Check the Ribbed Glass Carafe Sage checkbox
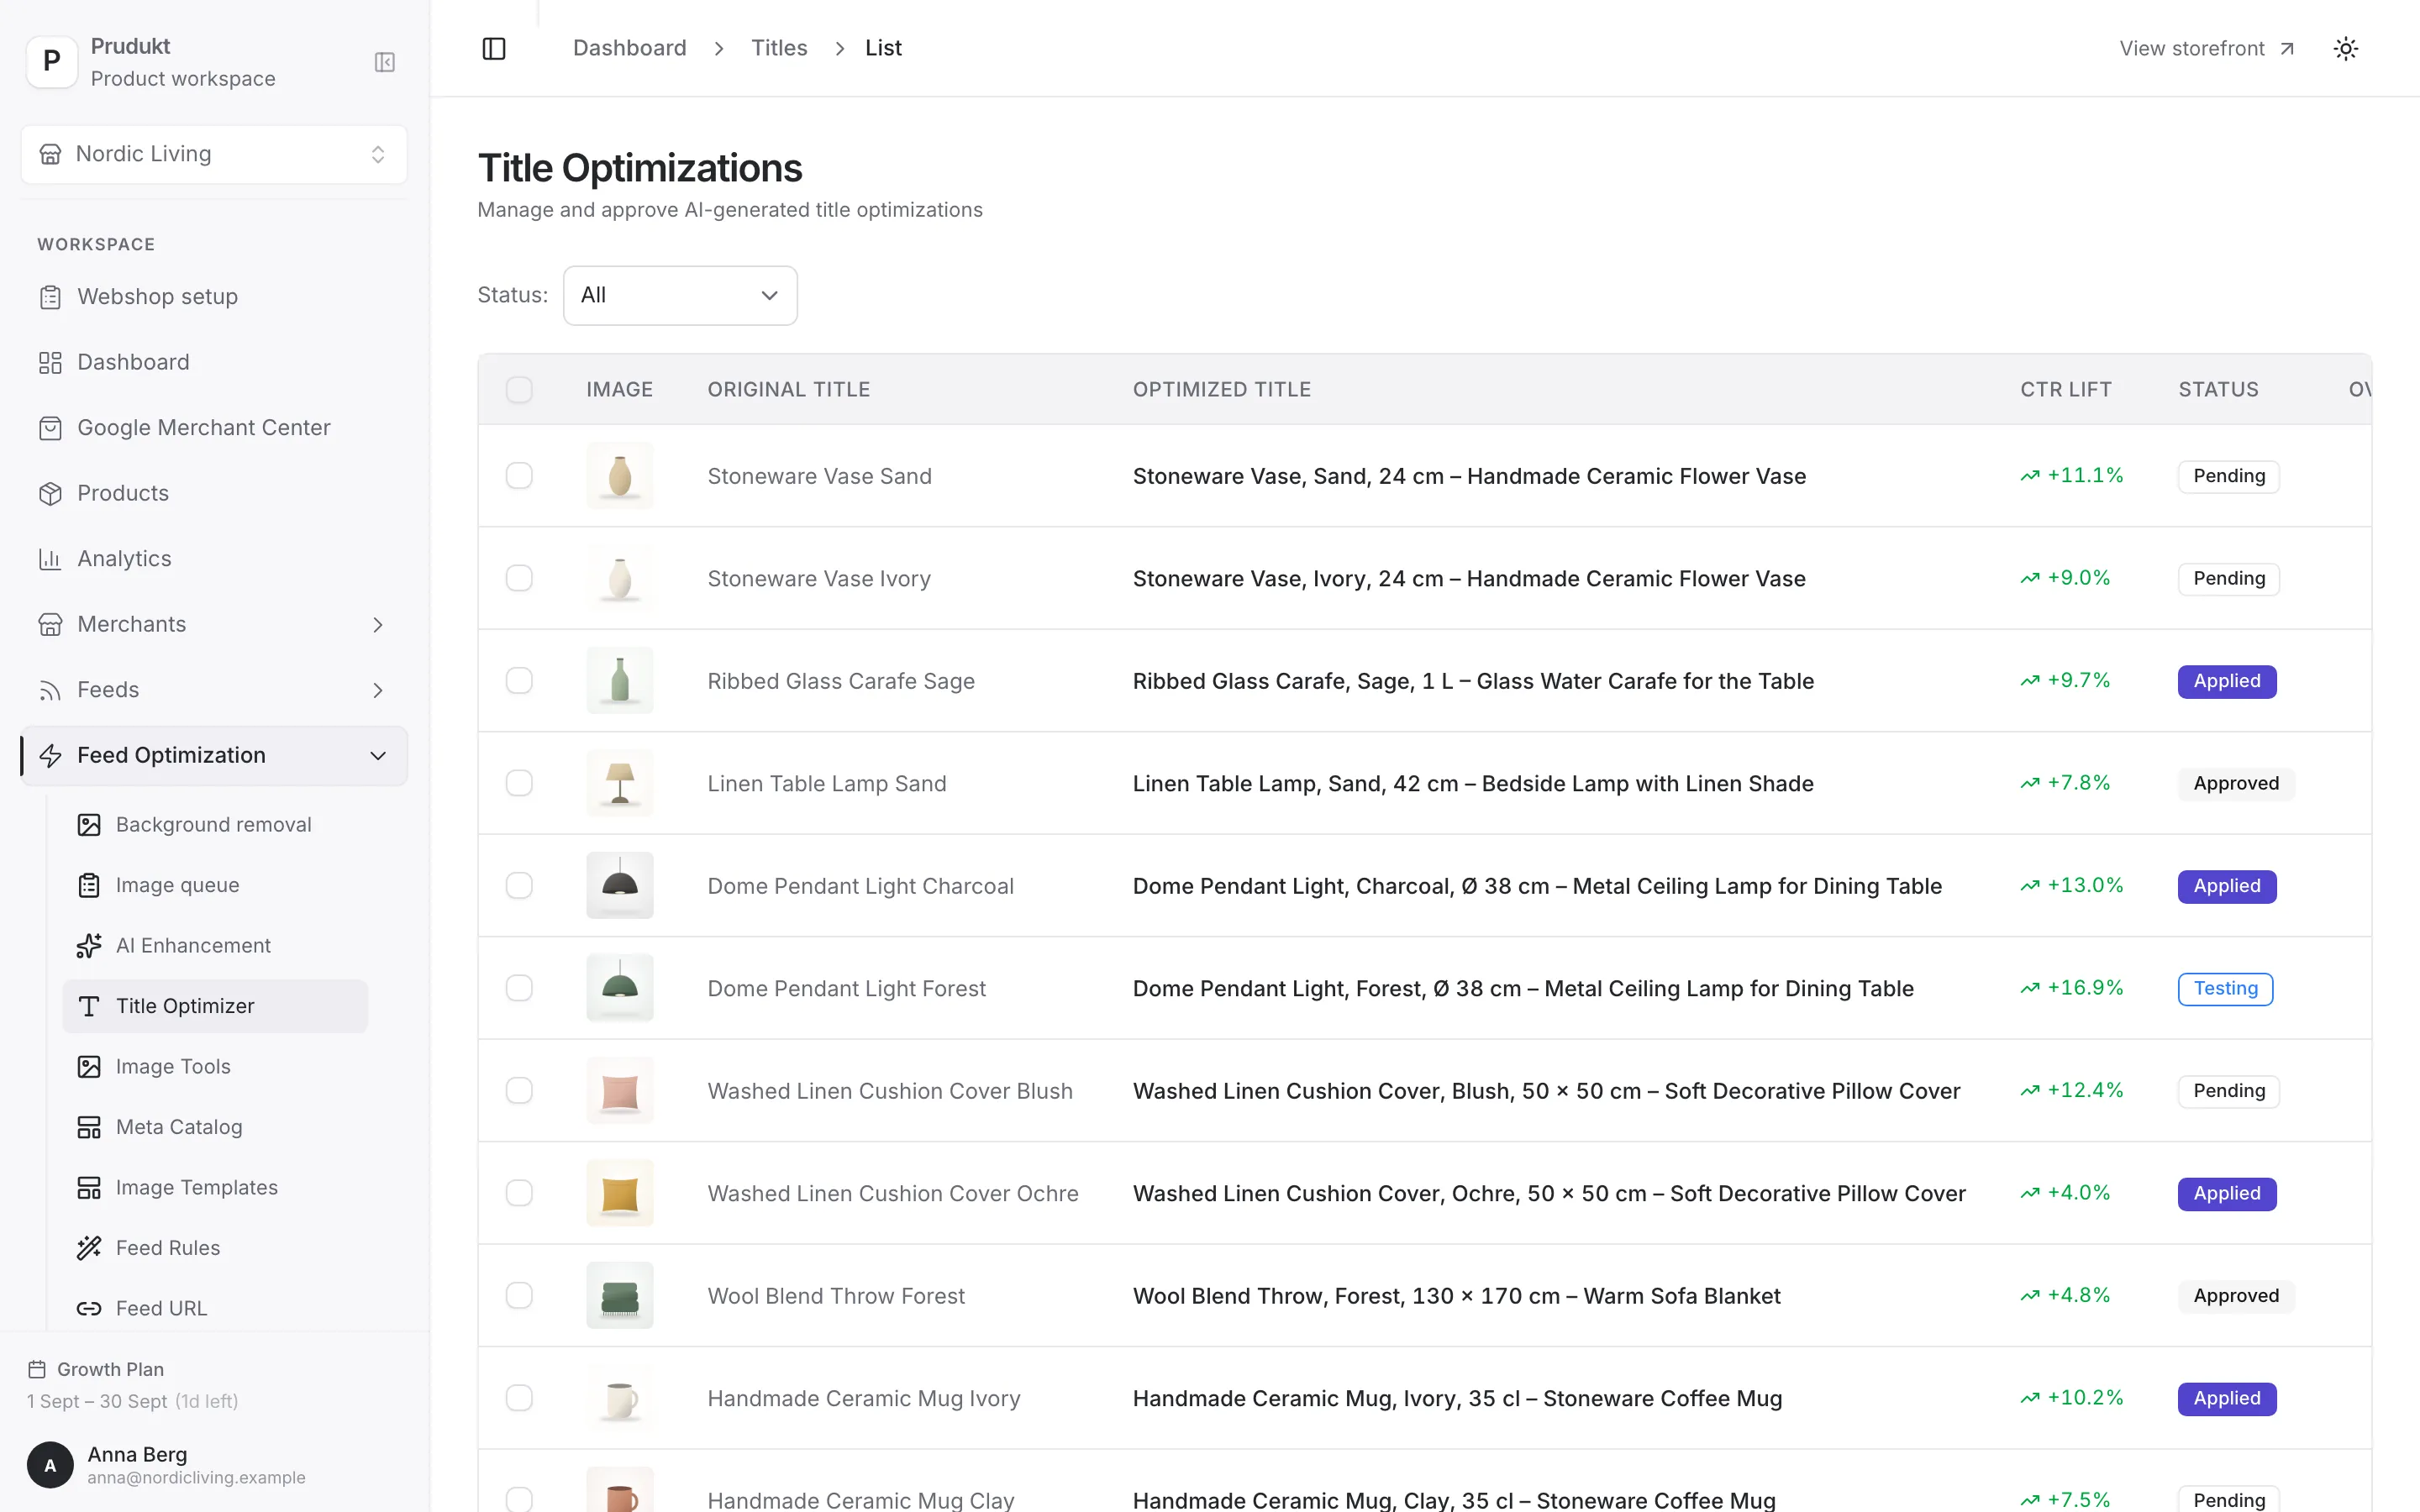 519,680
